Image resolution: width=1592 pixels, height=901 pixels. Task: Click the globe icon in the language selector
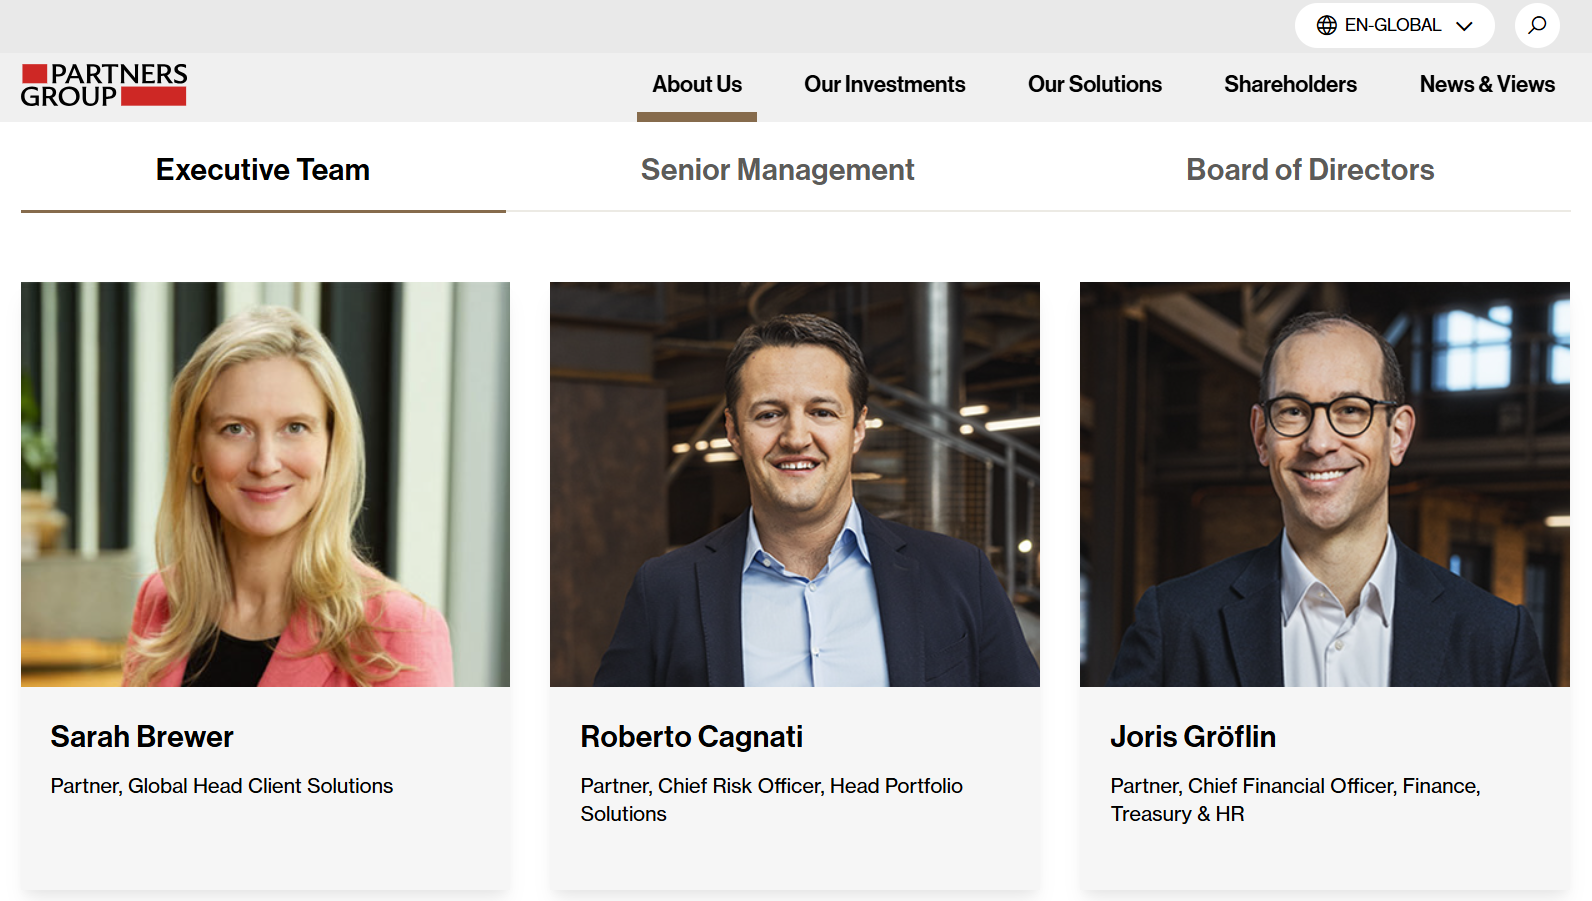[1327, 25]
